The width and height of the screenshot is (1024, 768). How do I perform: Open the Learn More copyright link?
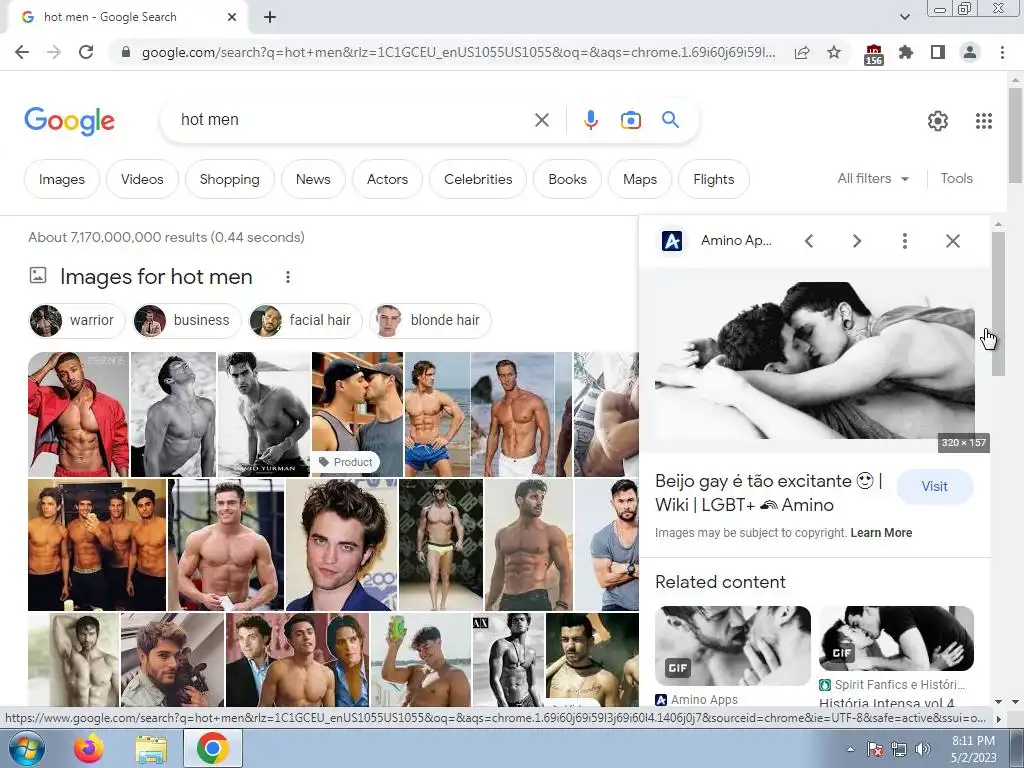click(881, 533)
